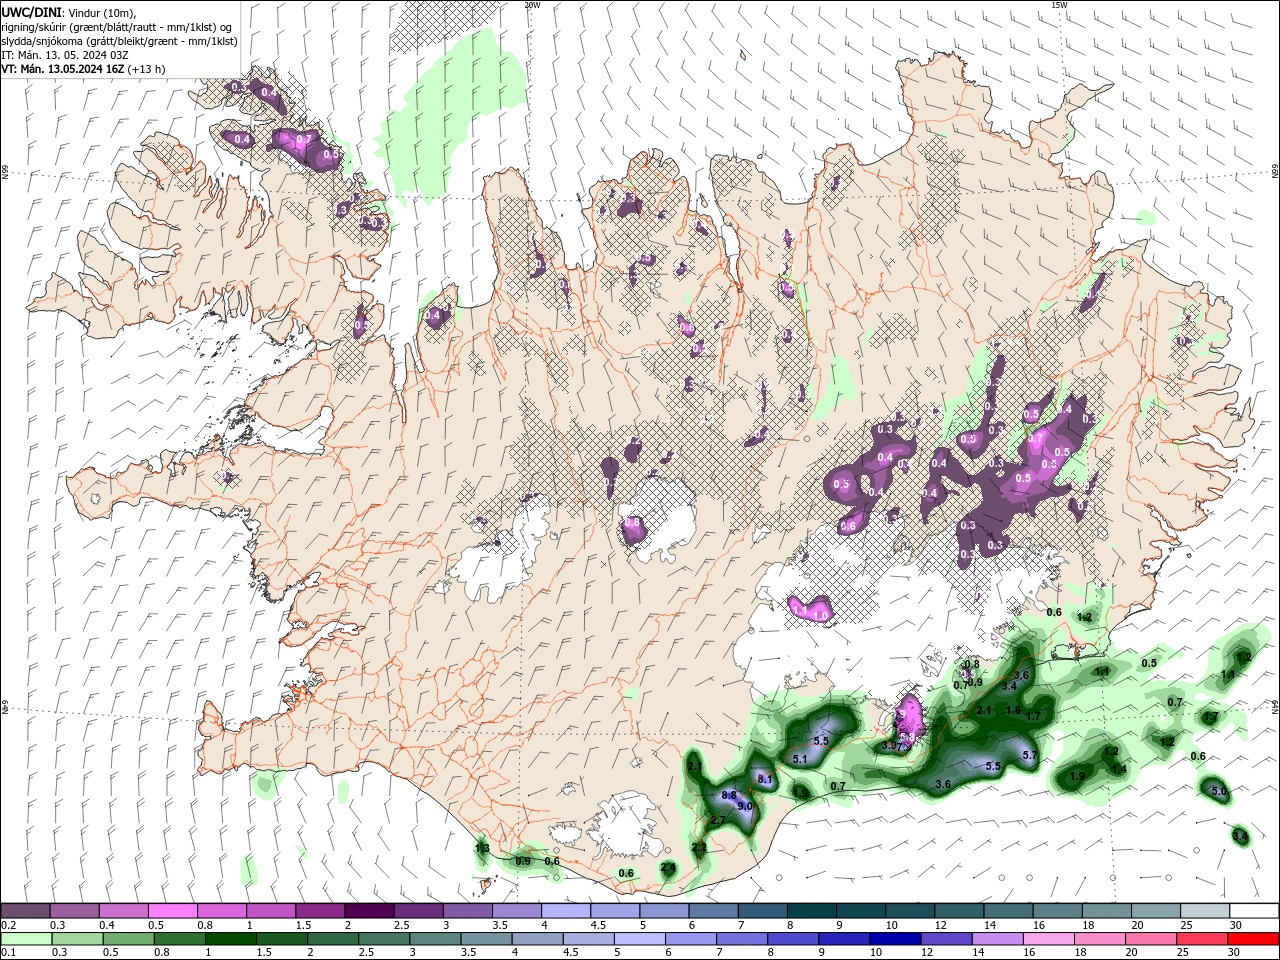Select the '5.7' precipitation value on map

point(1030,755)
